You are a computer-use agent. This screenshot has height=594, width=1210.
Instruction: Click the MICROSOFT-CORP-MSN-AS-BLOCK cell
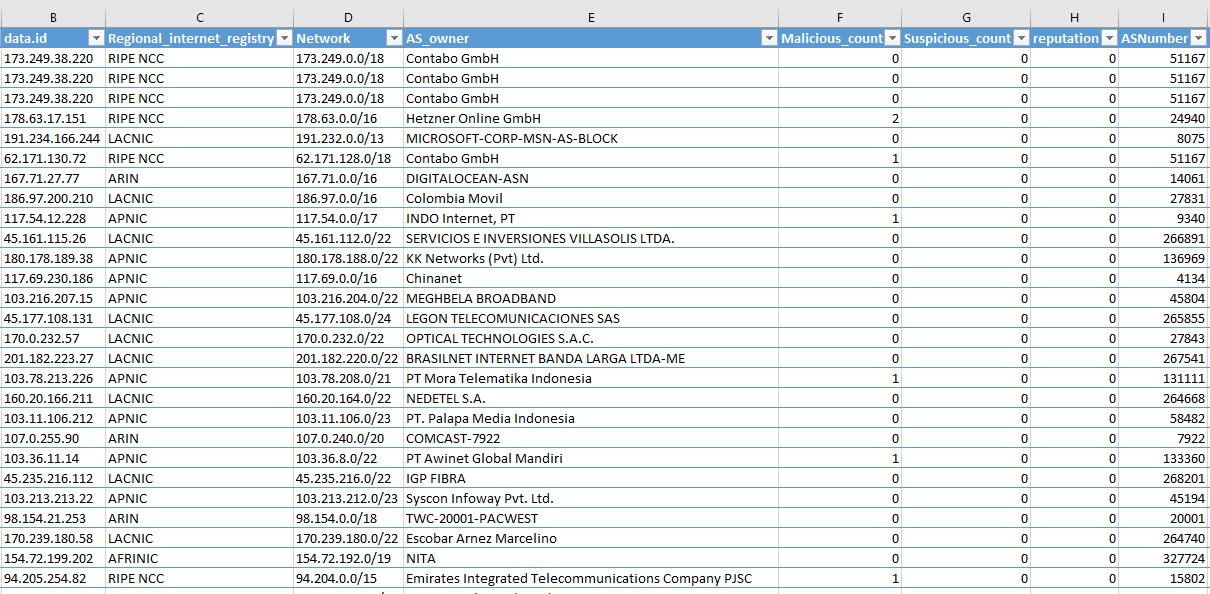pos(591,138)
